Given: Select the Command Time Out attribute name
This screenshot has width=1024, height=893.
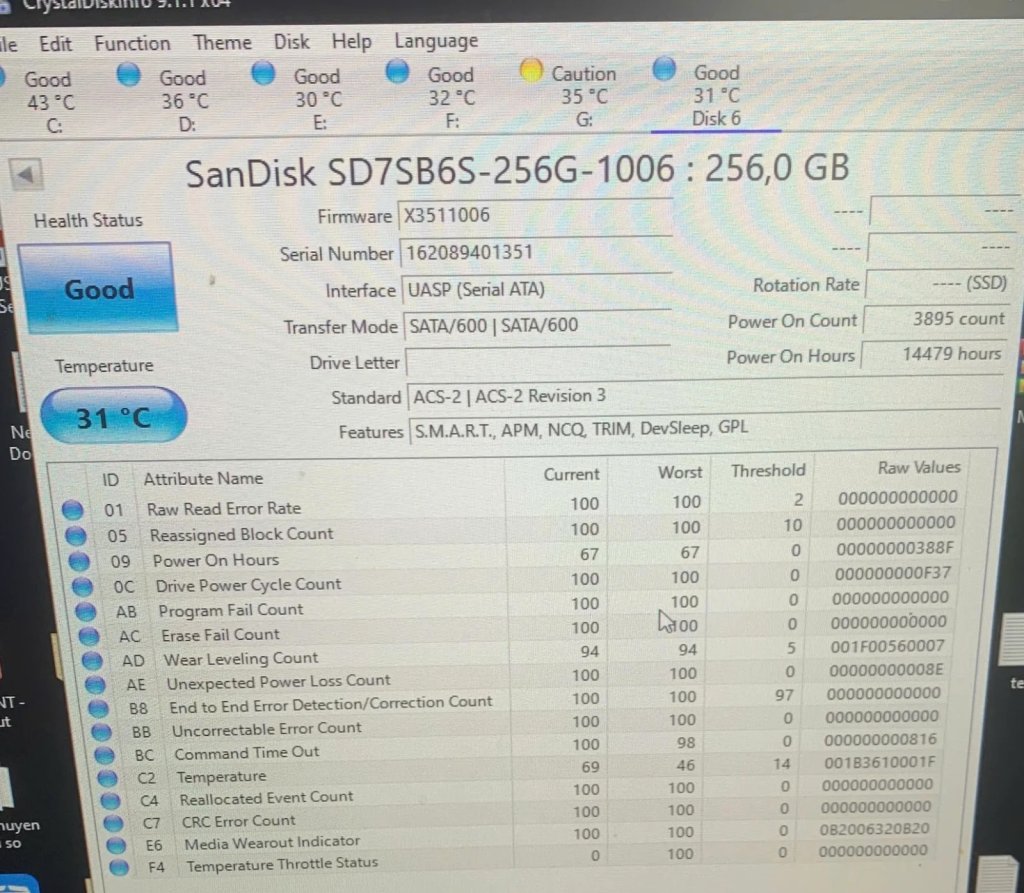Looking at the screenshot, I should pos(246,753).
